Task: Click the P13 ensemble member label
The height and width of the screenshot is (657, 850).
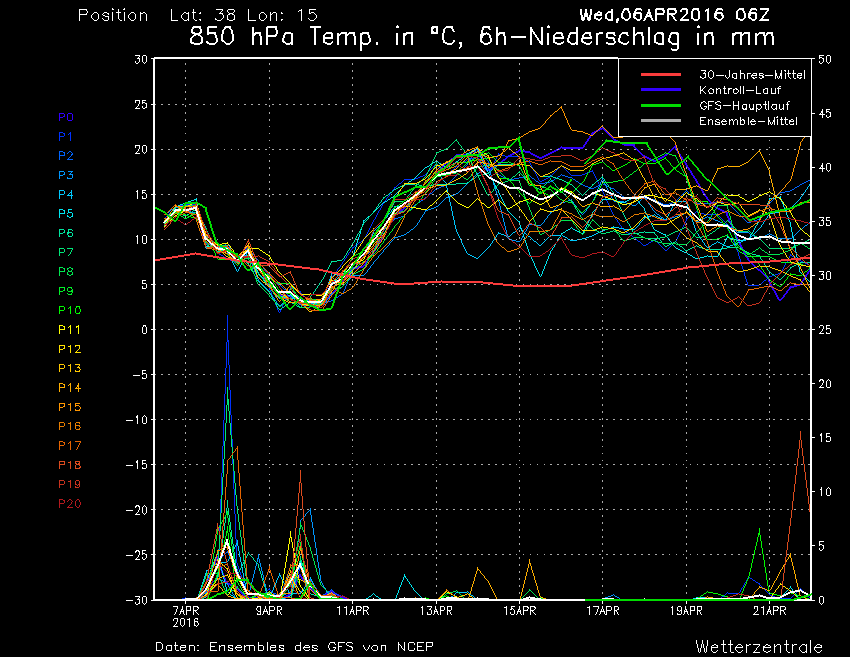Action: (70, 368)
